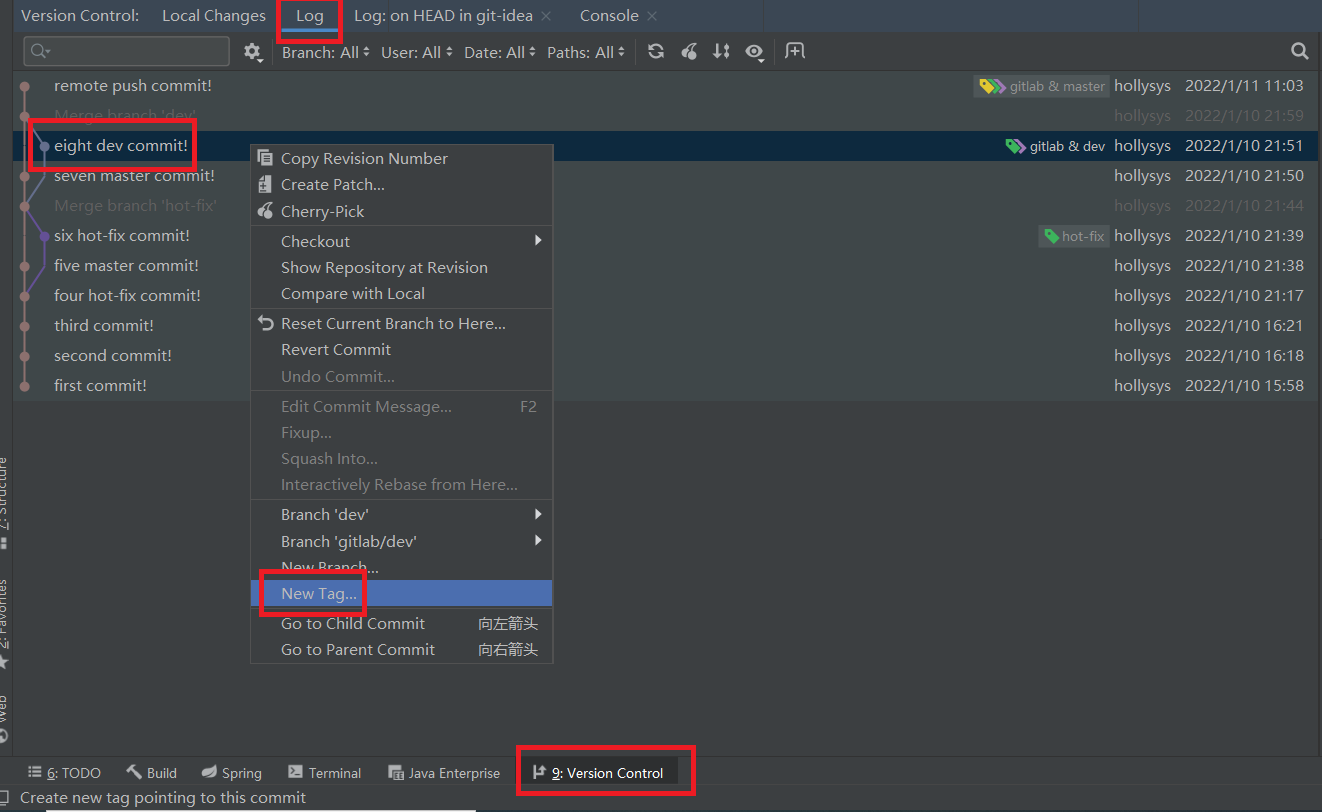Select Go to Child Commit
The width and height of the screenshot is (1322, 812).
point(401,623)
